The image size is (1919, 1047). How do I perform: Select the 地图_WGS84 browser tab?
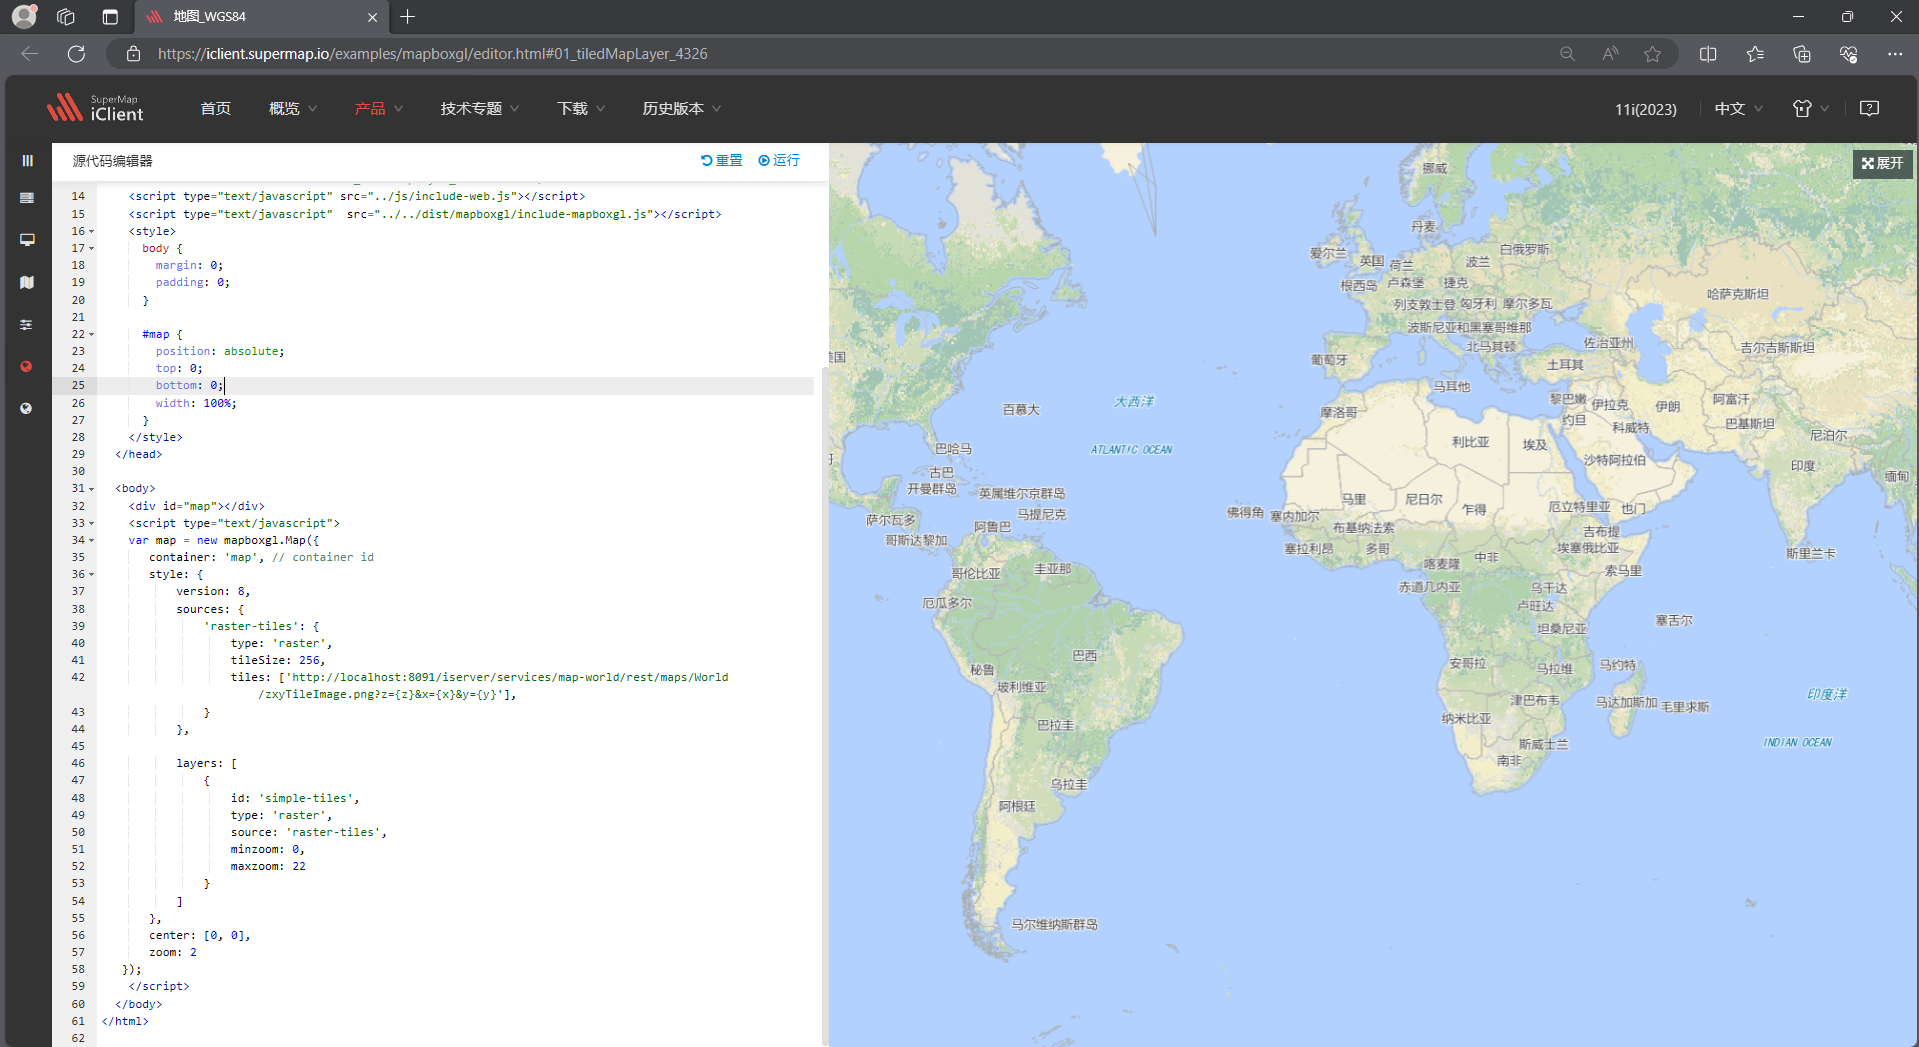point(260,17)
